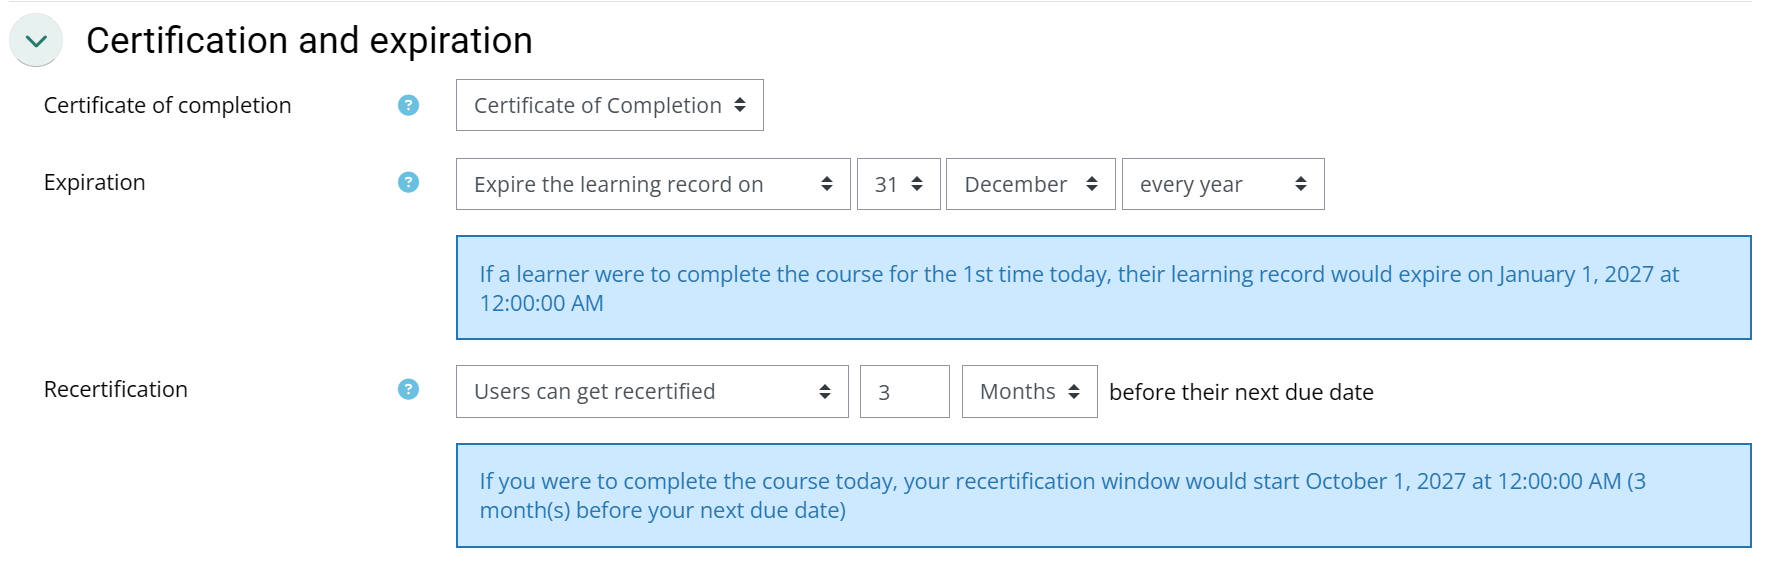Open the Months unit dropdown
This screenshot has height=562, width=1770.
point(1029,391)
